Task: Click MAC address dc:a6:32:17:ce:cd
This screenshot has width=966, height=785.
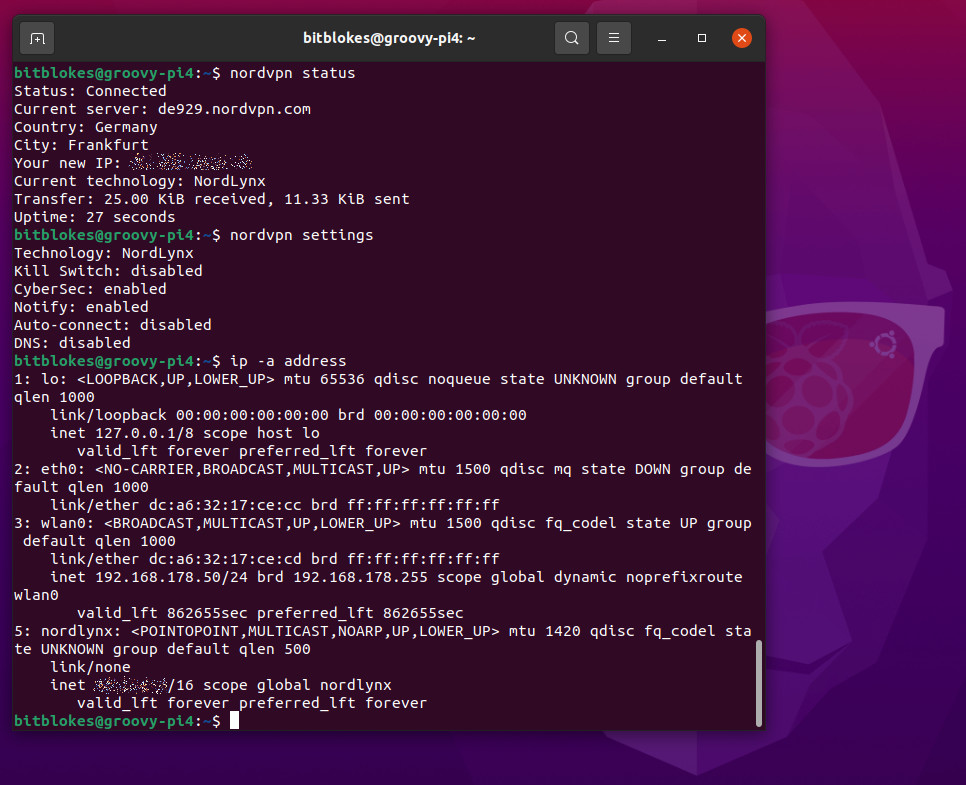Action: [x=225, y=559]
